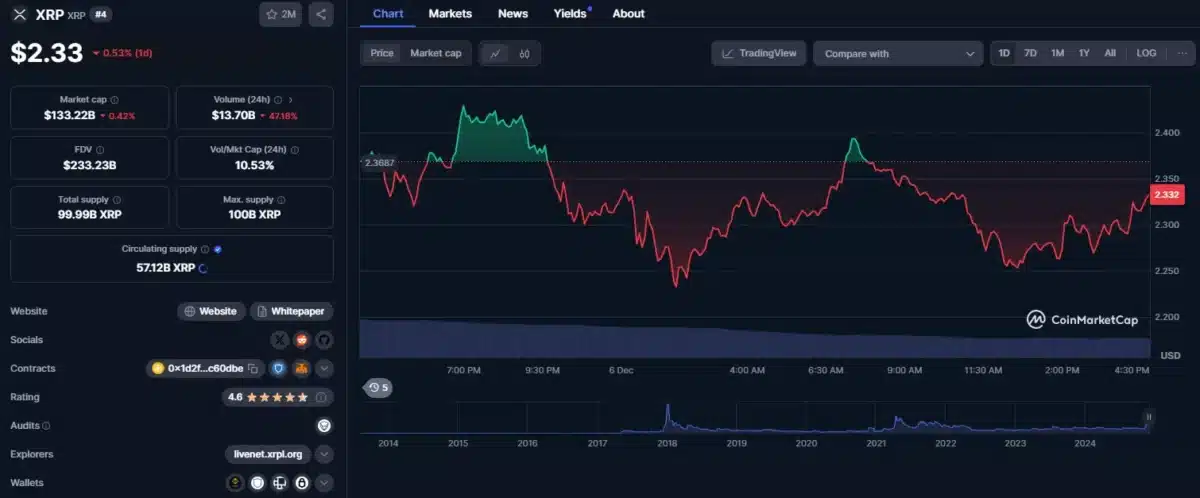Click the Circulating supply info icon
Screen dimensions: 1200x498
pos(205,249)
